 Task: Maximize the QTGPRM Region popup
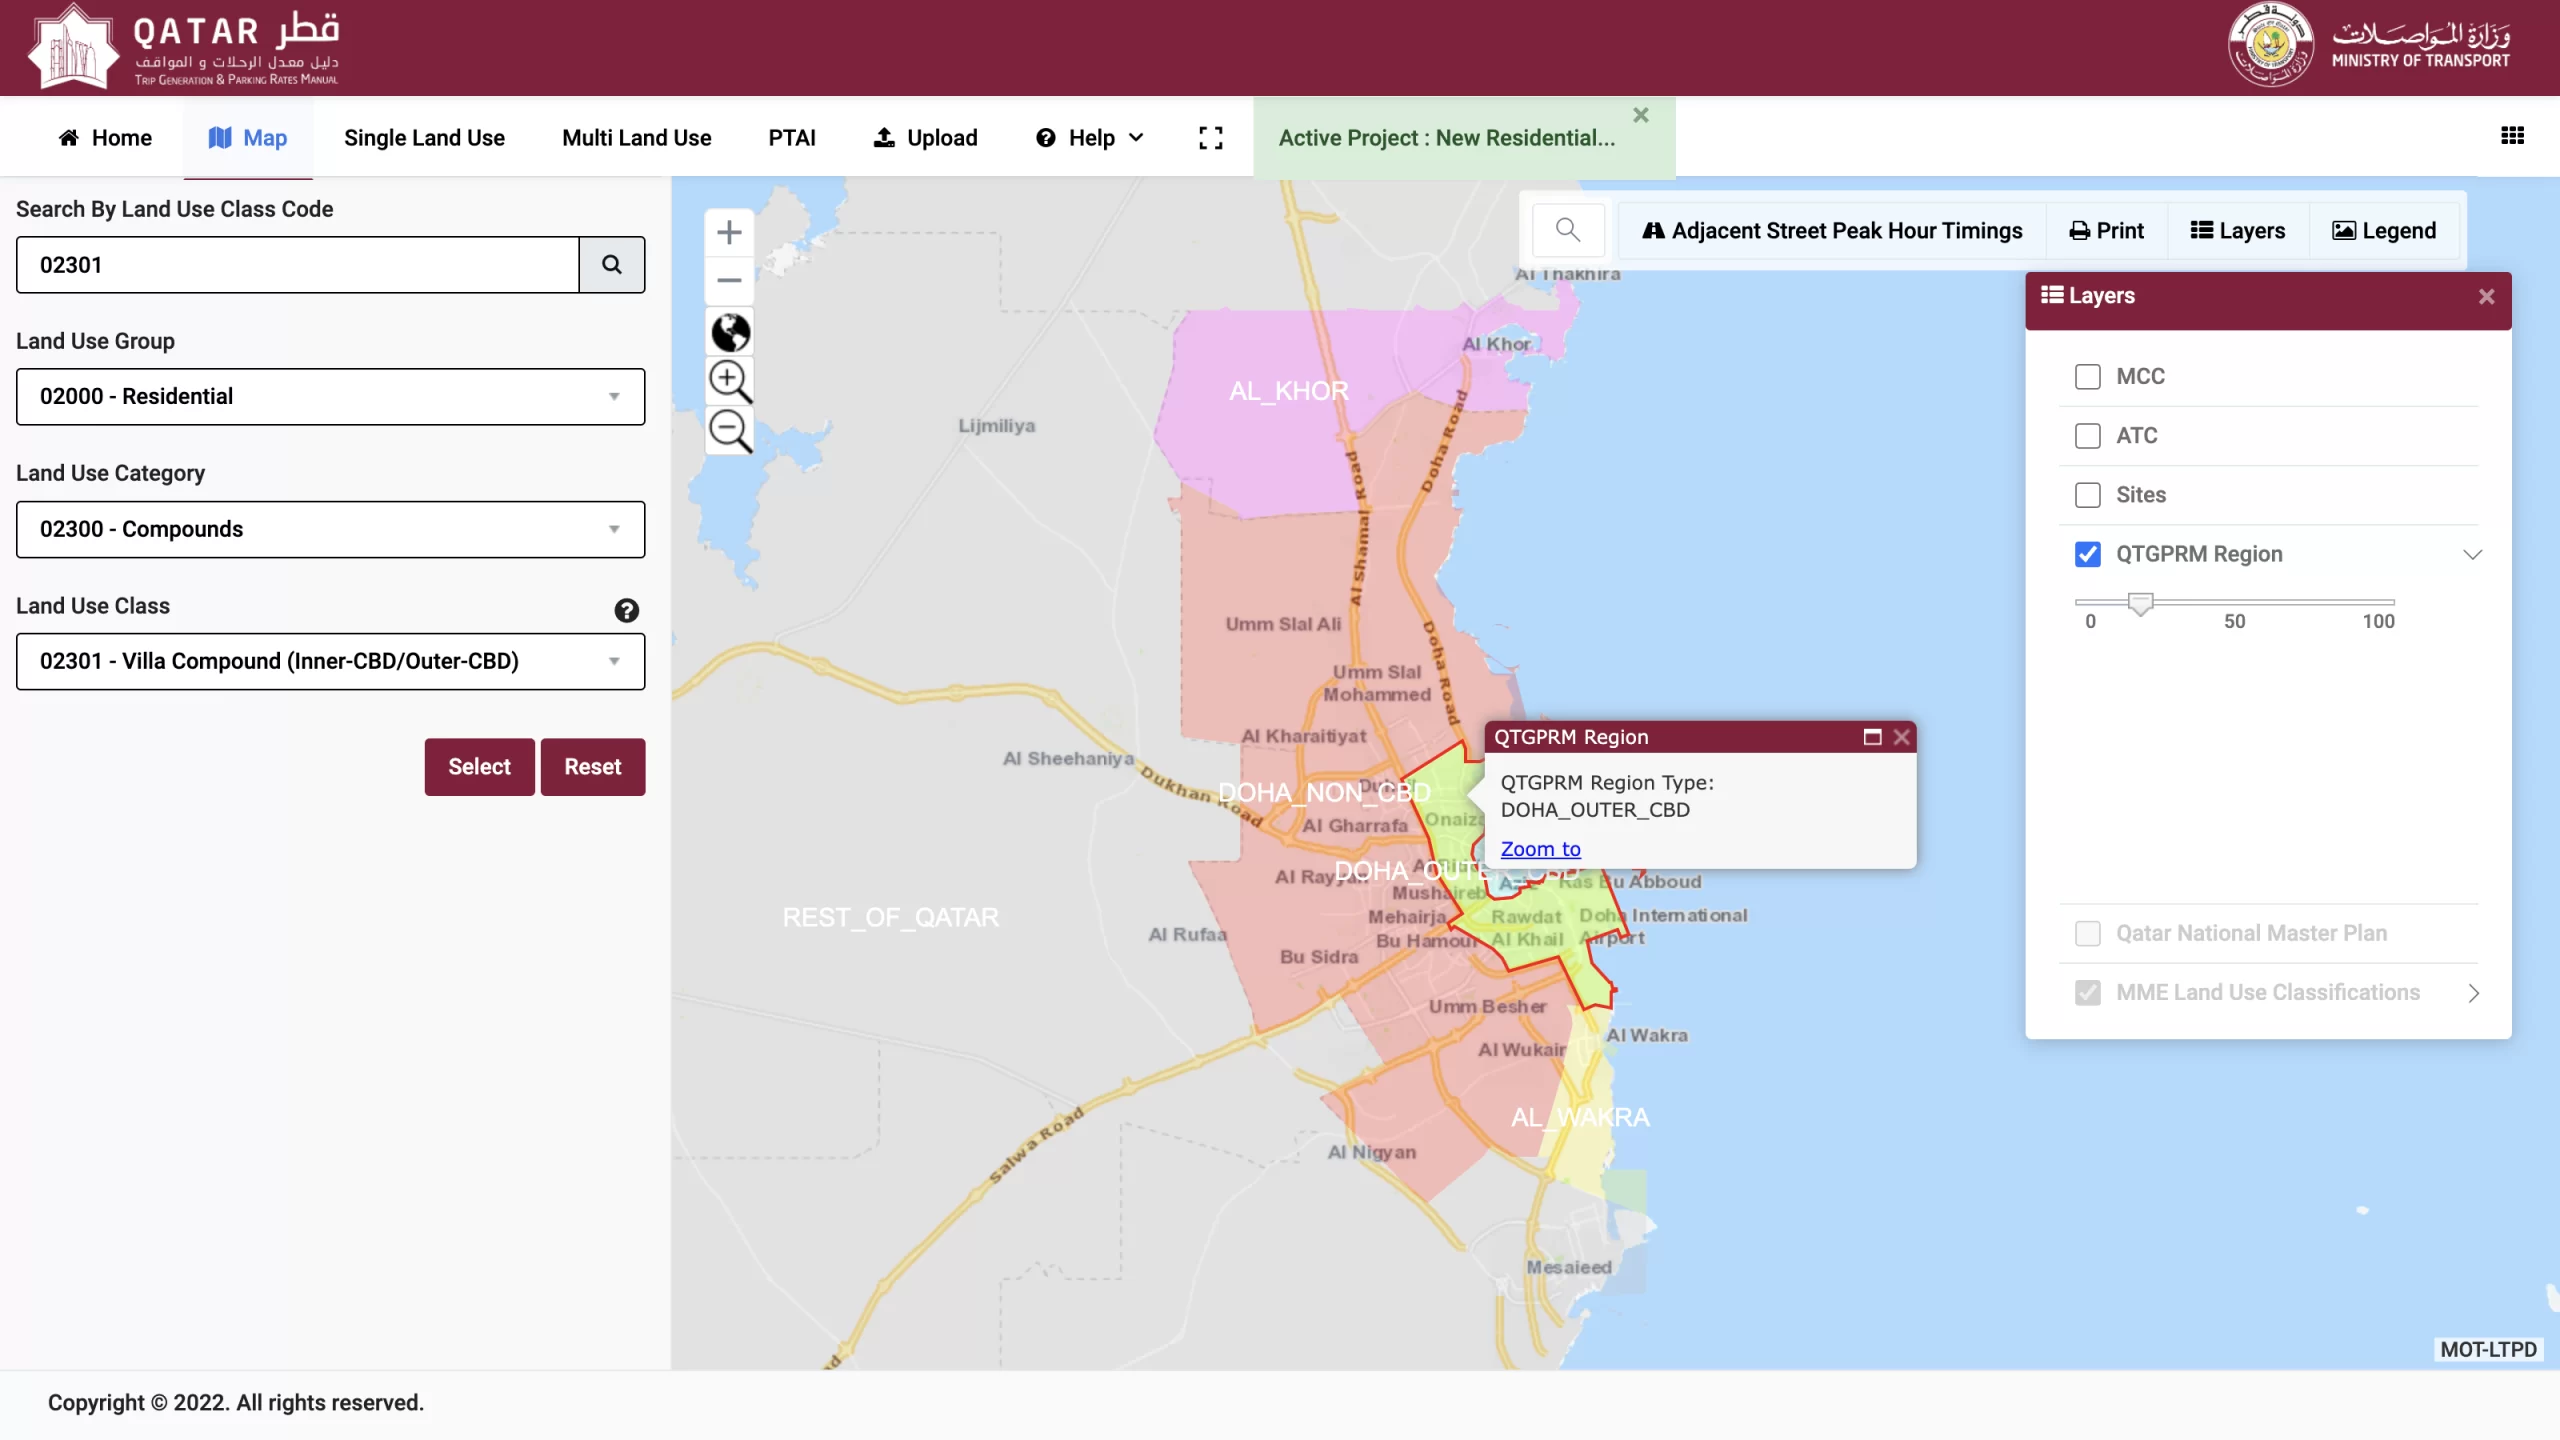coord(1873,737)
